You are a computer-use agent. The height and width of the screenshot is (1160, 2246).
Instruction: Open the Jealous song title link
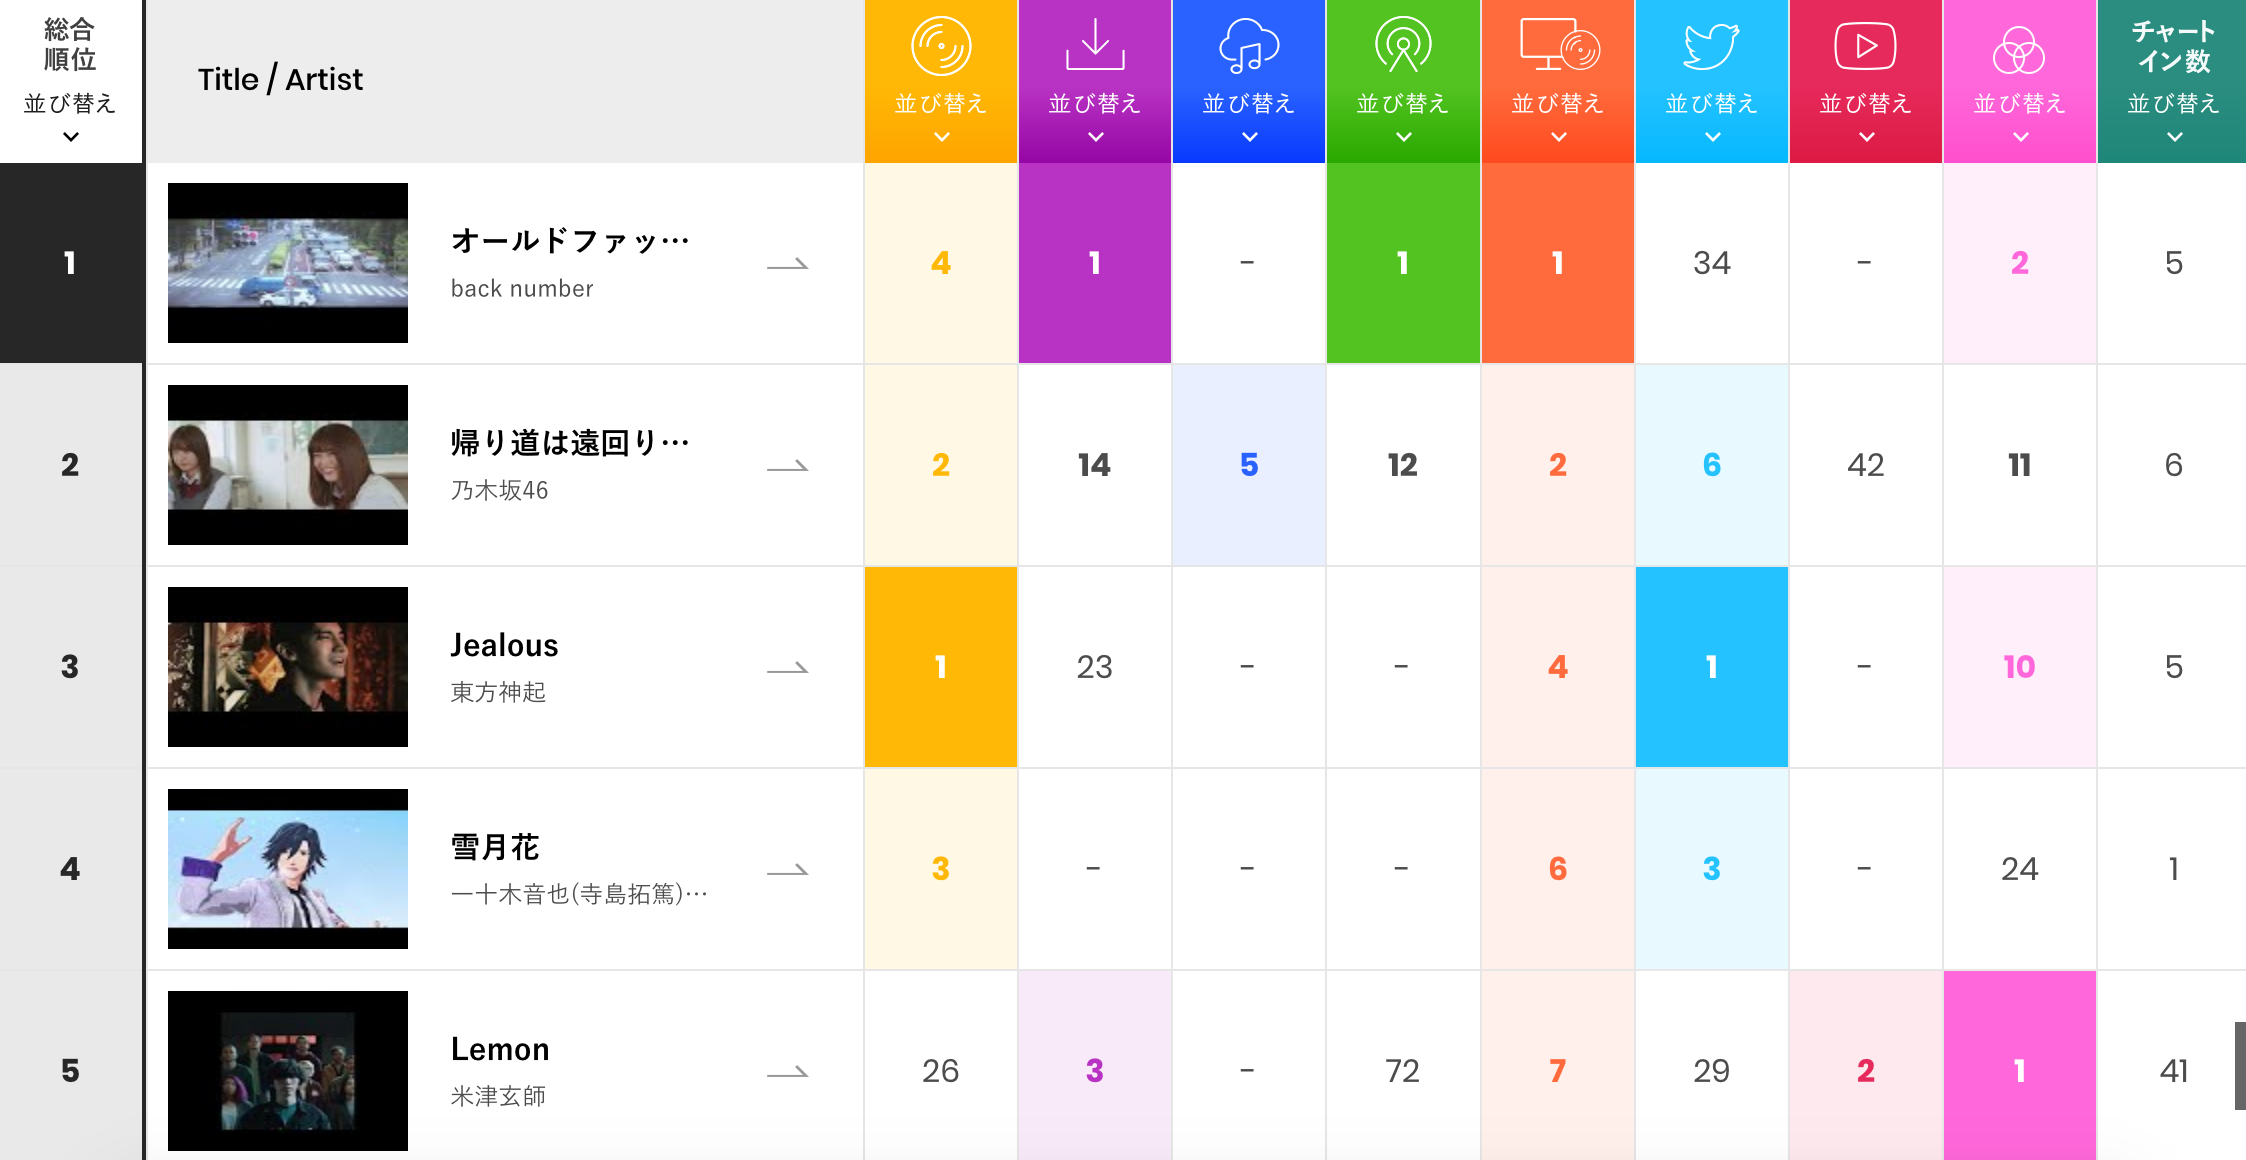point(504,645)
